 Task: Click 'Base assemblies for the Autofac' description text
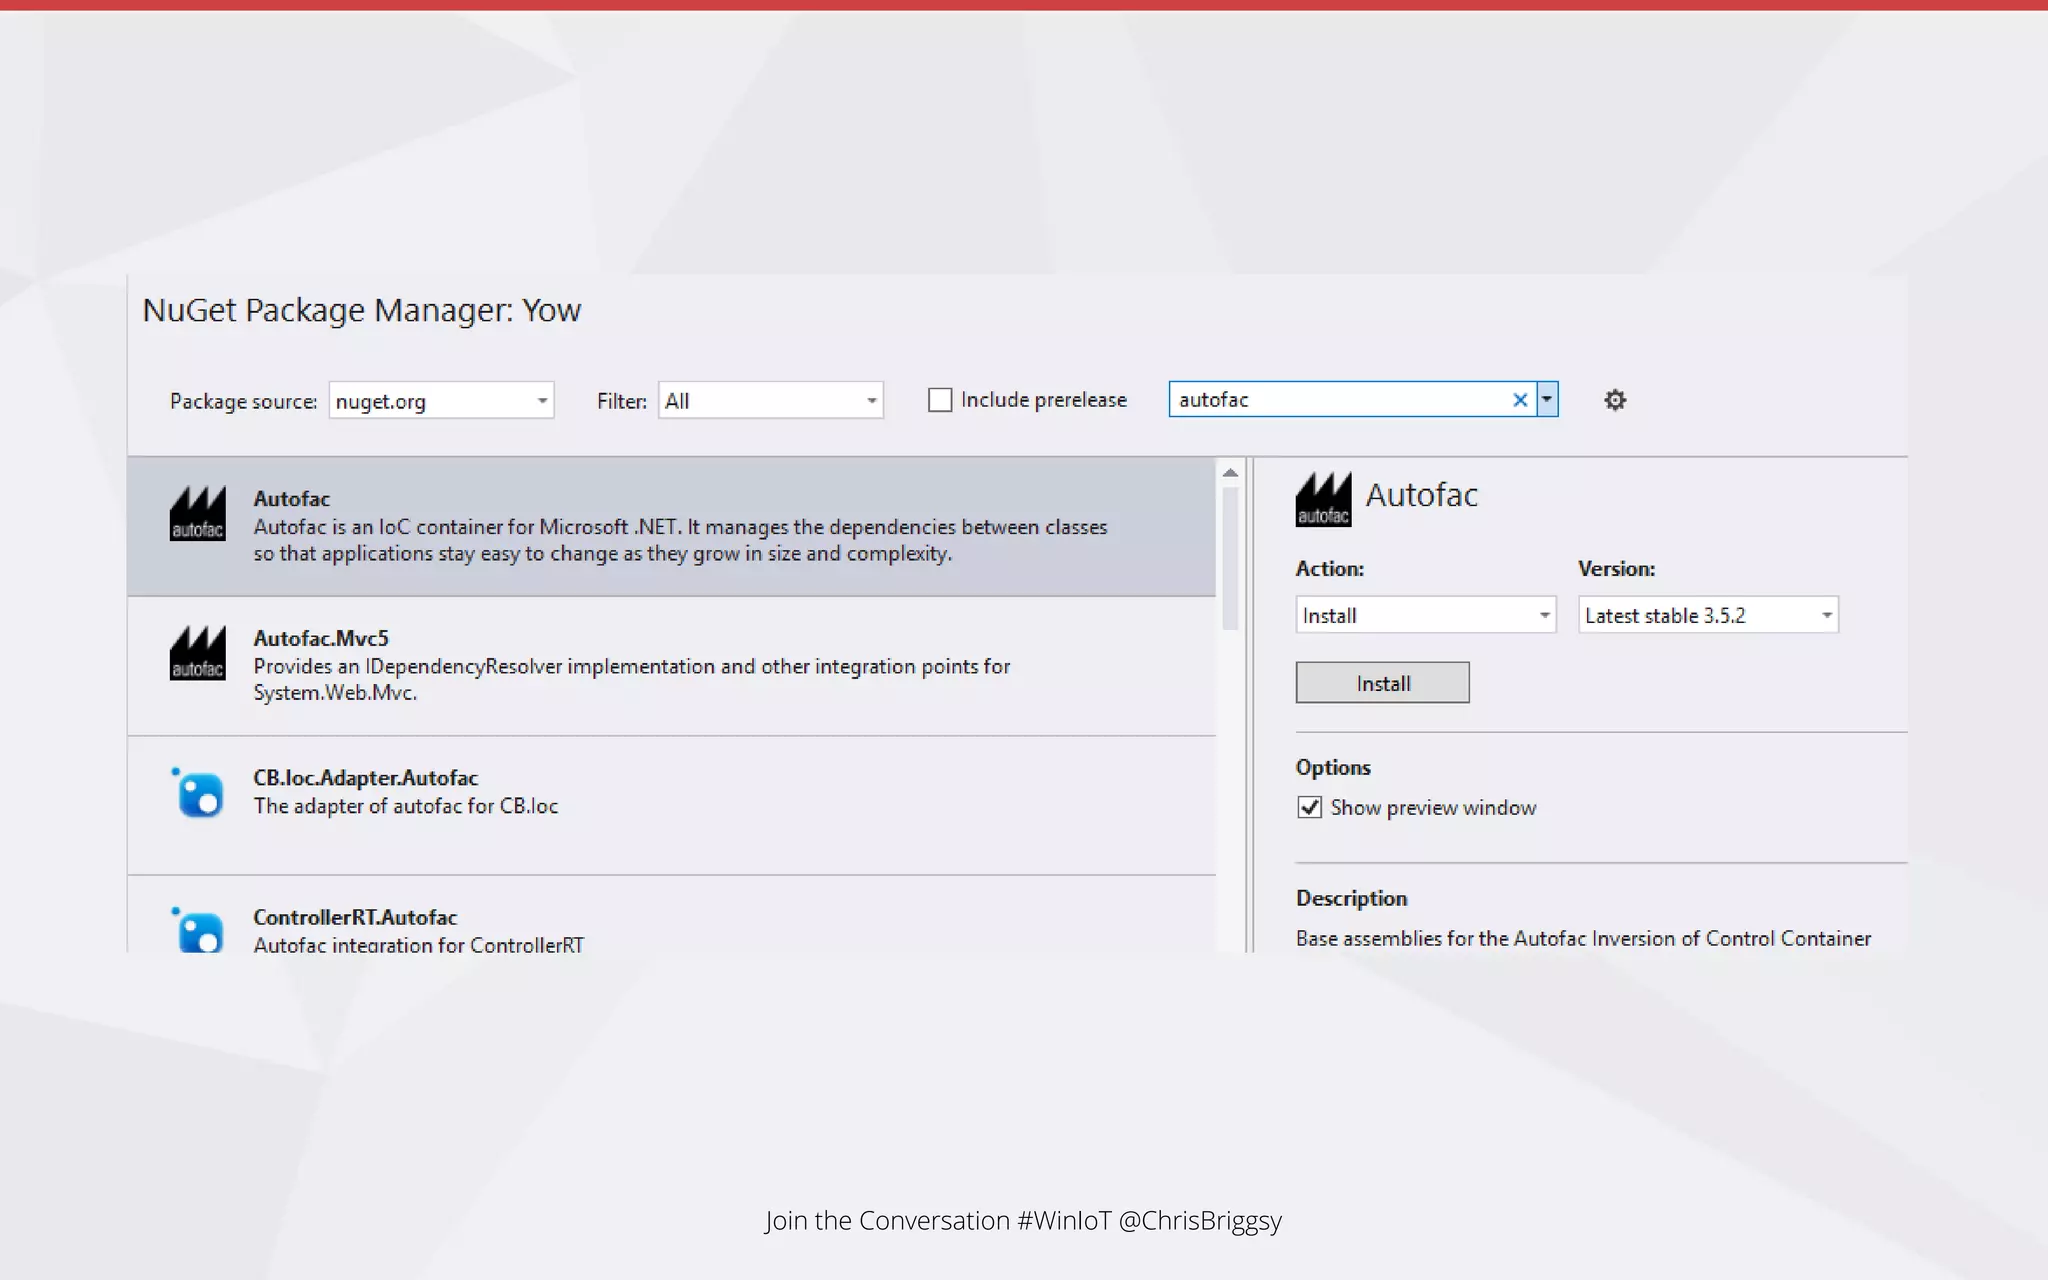pyautogui.click(x=1584, y=938)
